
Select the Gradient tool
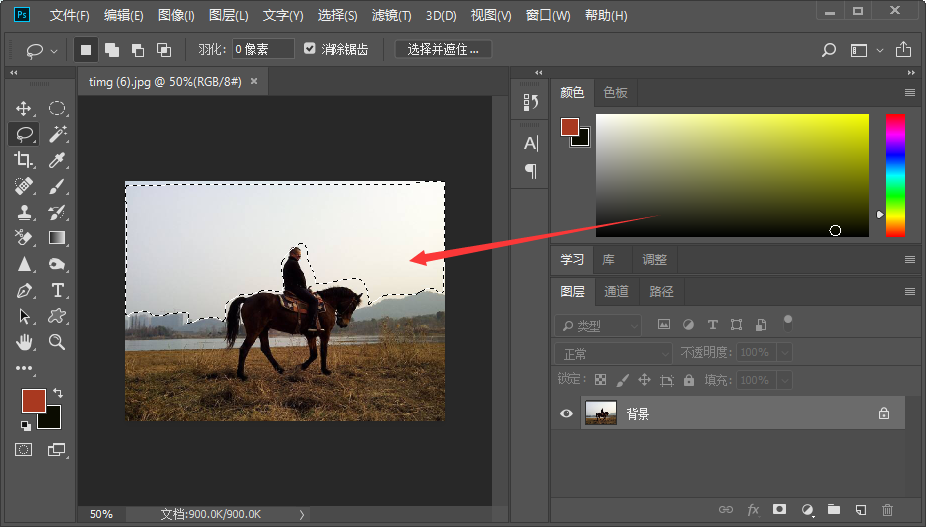(57, 238)
